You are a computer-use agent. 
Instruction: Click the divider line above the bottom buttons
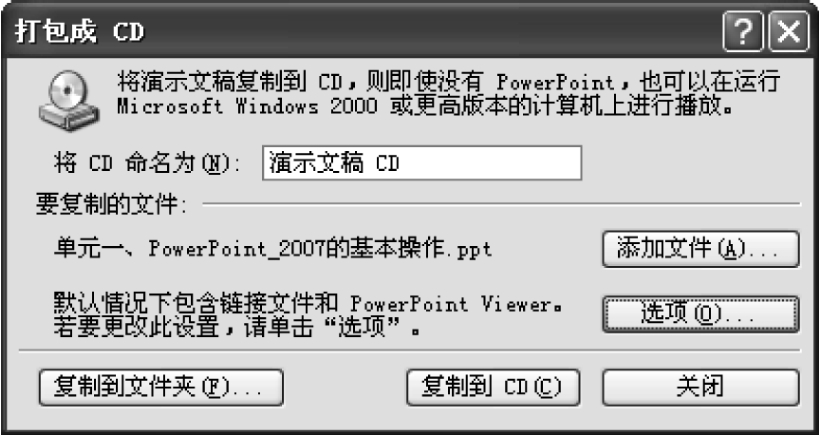point(410,350)
